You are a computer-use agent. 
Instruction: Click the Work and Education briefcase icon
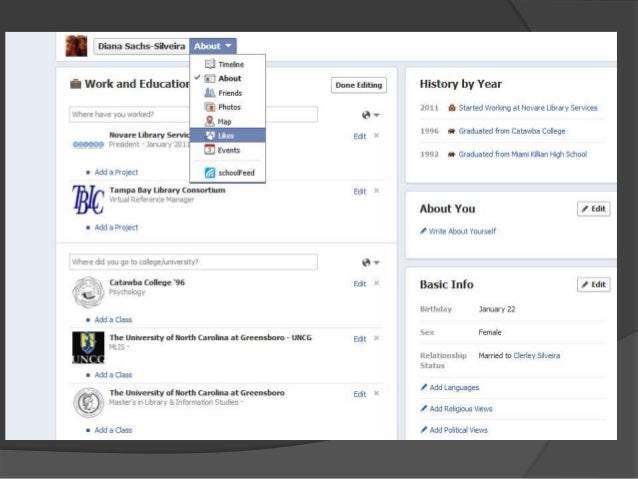point(76,84)
